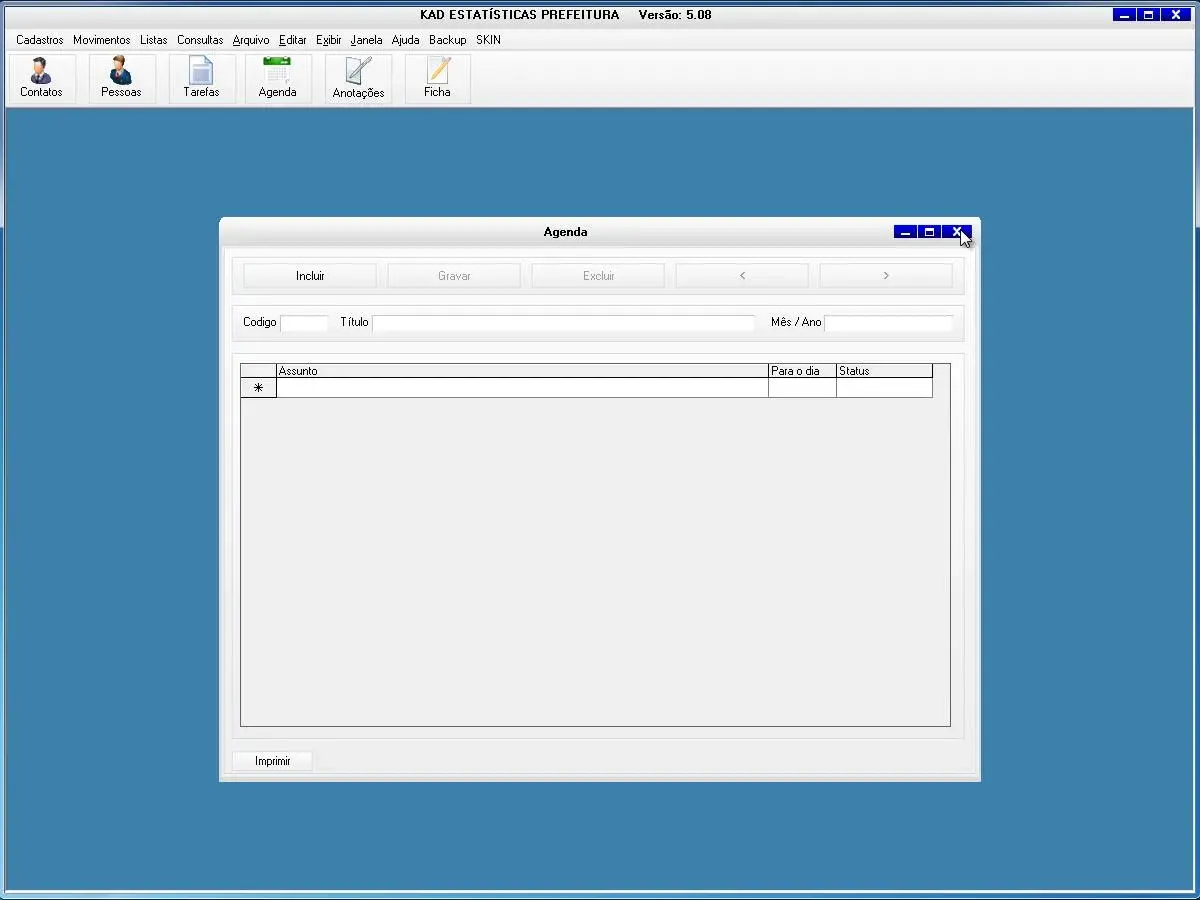This screenshot has width=1200, height=900.
Task: Open the Ficha toolbar icon
Action: click(x=437, y=78)
